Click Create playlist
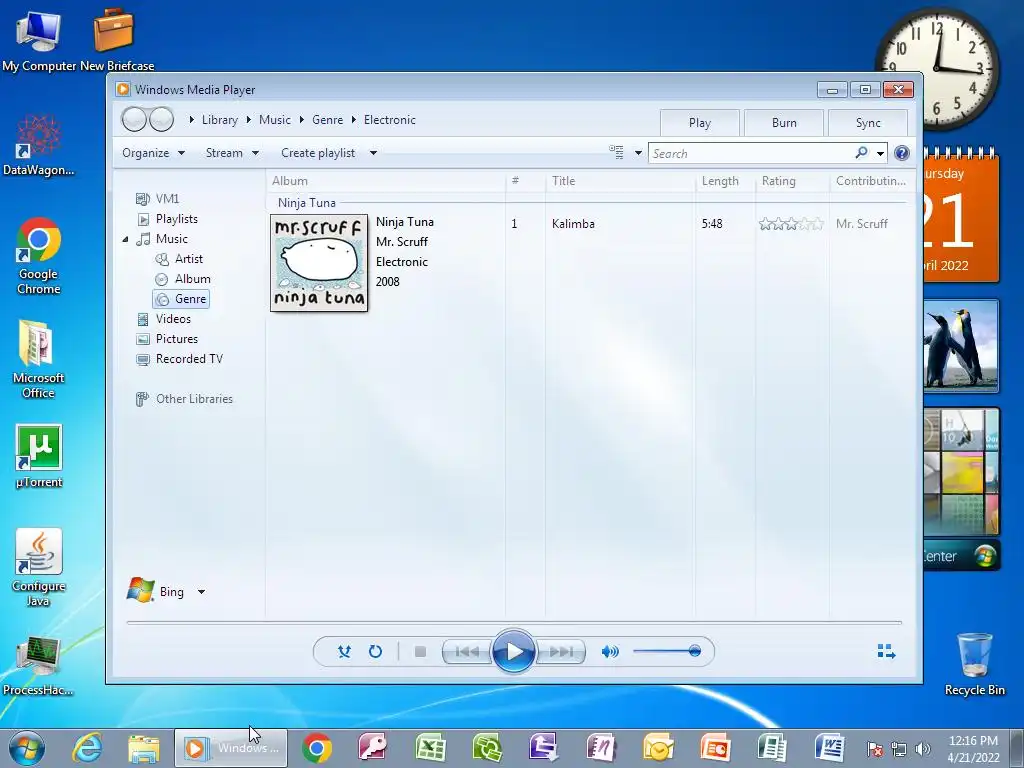This screenshot has width=1024, height=768. point(318,153)
